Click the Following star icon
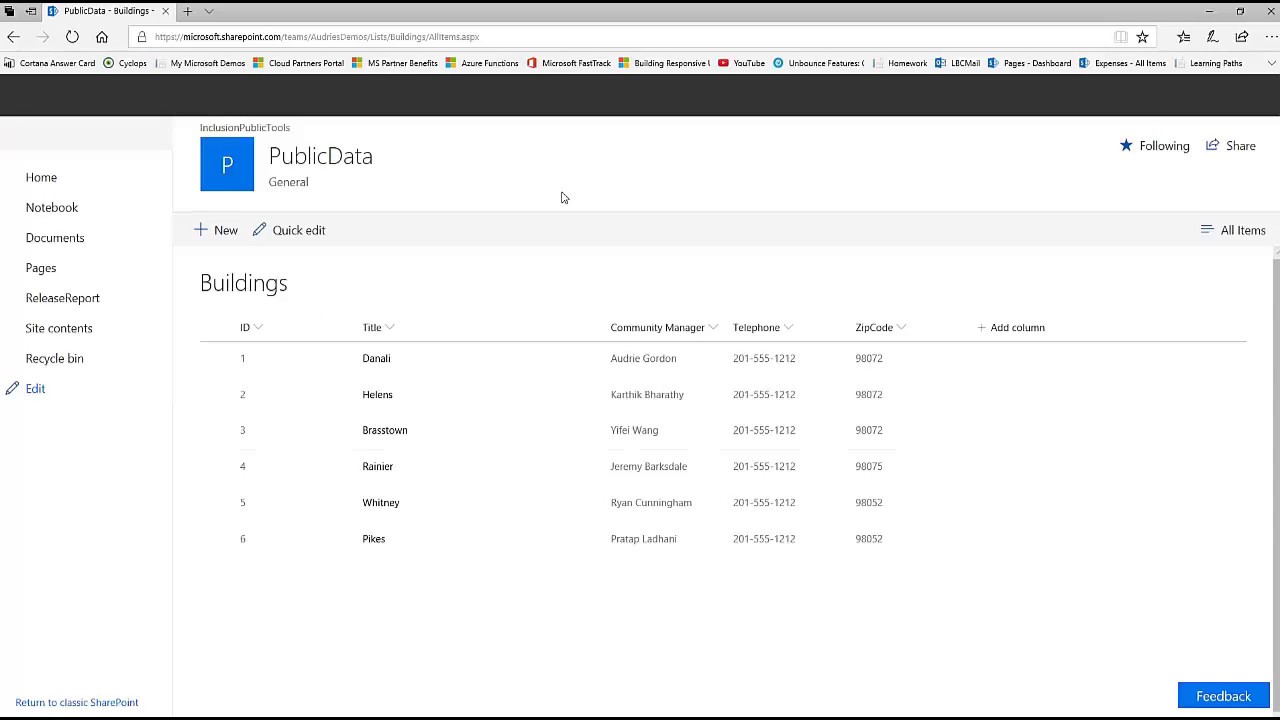The height and width of the screenshot is (720, 1280). click(1126, 146)
